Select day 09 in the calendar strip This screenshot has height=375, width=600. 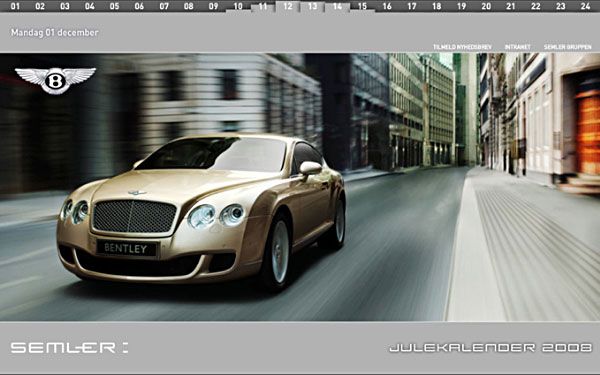(x=214, y=6)
